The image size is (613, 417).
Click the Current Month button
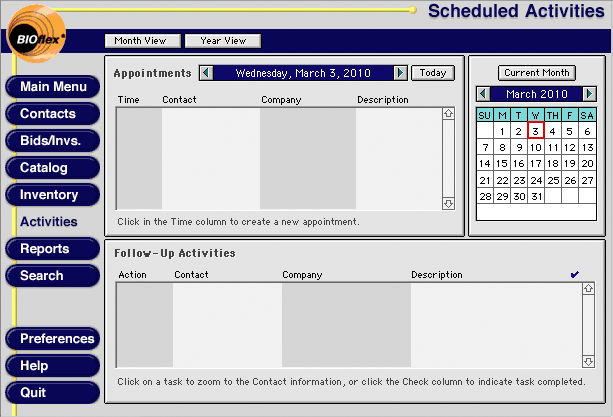(536, 73)
